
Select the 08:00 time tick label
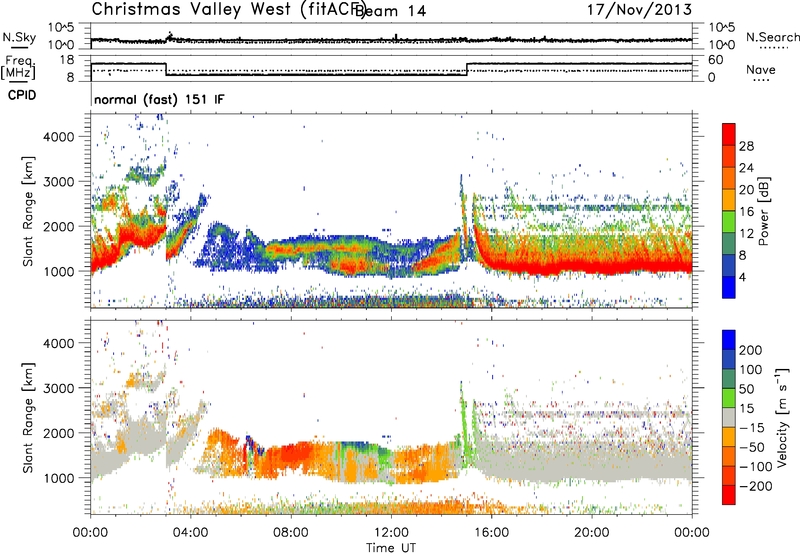coord(291,533)
